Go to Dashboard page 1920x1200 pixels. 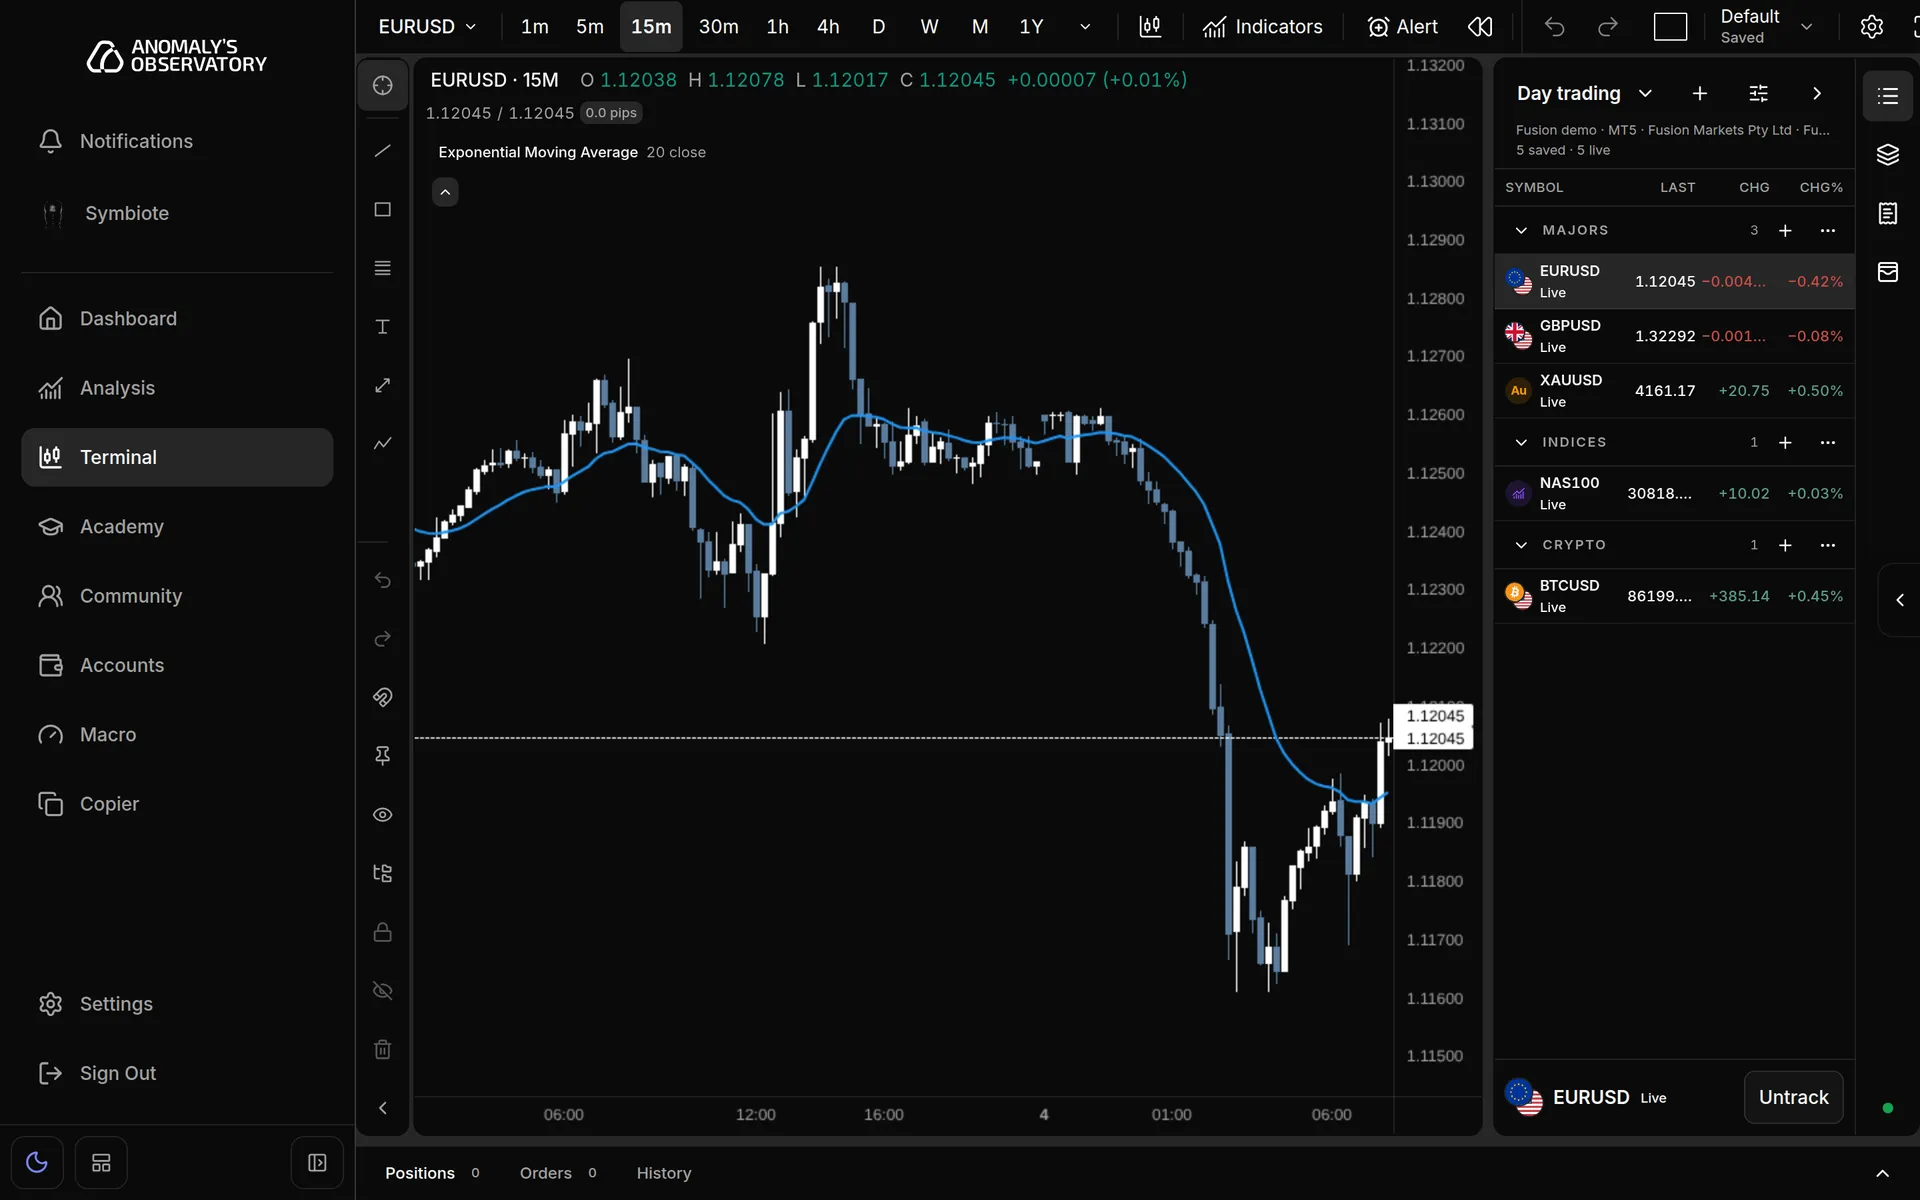pos(177,318)
